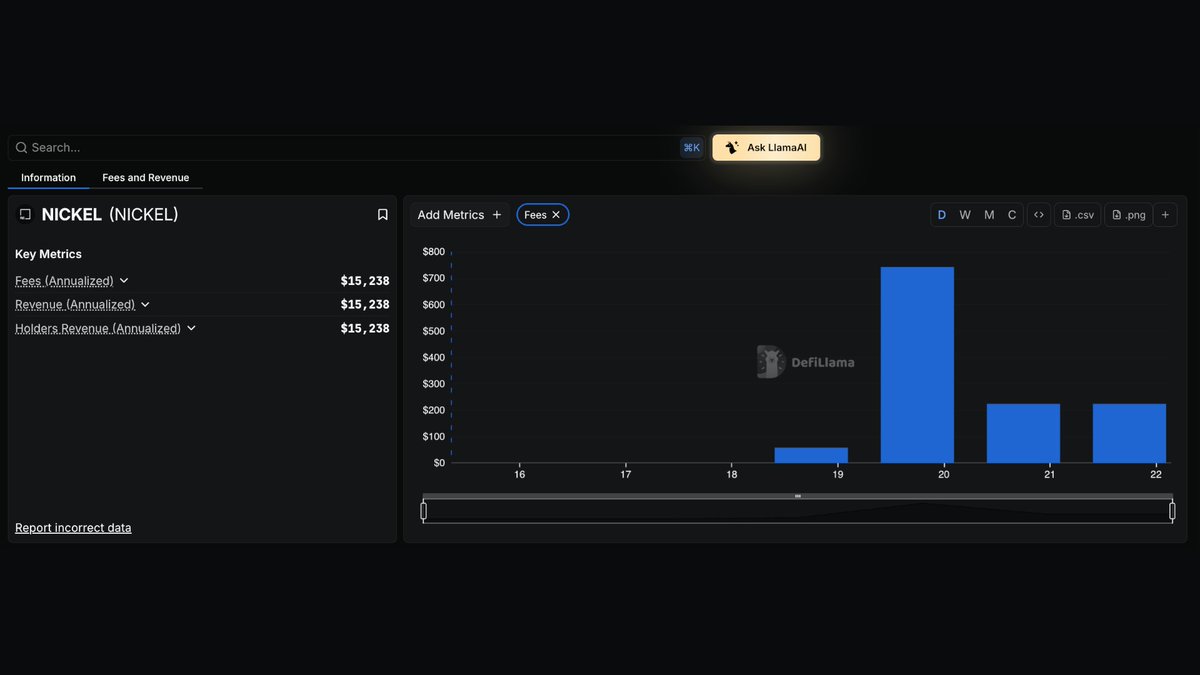This screenshot has height=675, width=1200.
Task: Open the embed code icon
Action: [x=1039, y=215]
